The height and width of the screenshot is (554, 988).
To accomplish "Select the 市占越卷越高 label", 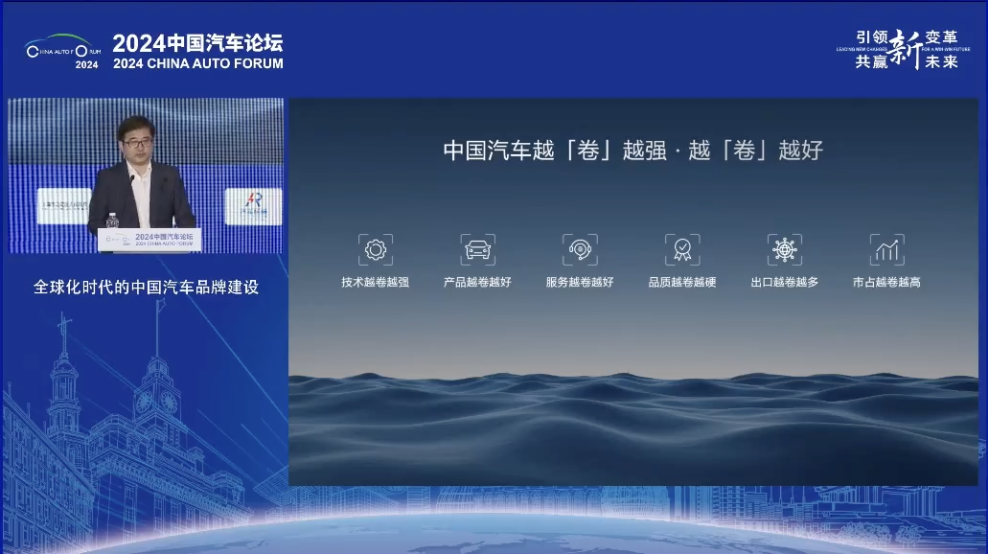I will click(x=886, y=283).
